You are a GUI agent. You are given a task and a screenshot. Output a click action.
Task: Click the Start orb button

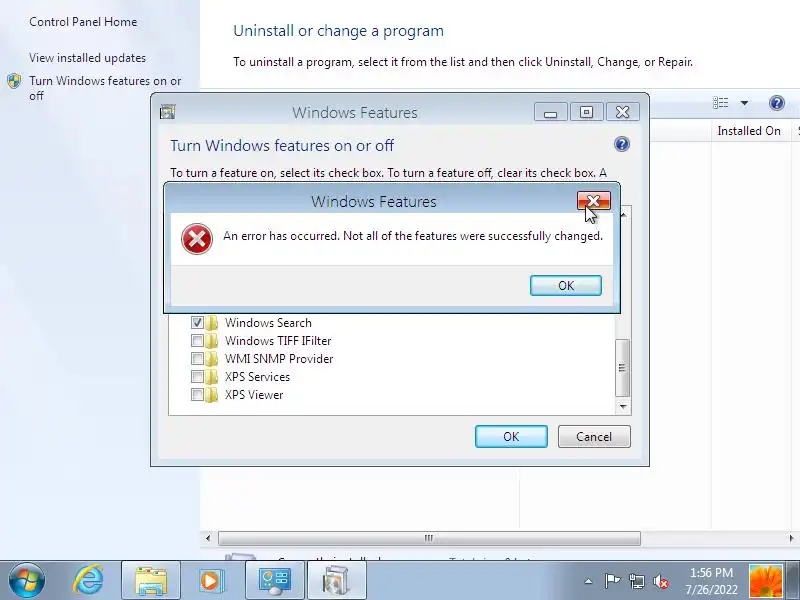click(27, 581)
